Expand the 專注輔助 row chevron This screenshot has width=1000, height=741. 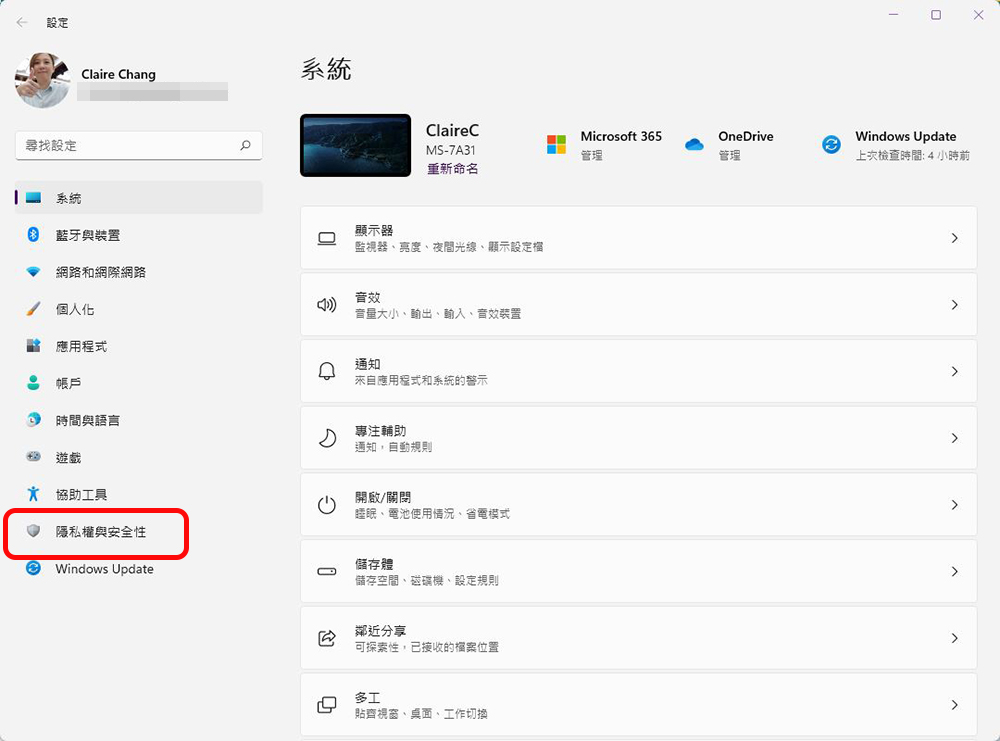(954, 438)
